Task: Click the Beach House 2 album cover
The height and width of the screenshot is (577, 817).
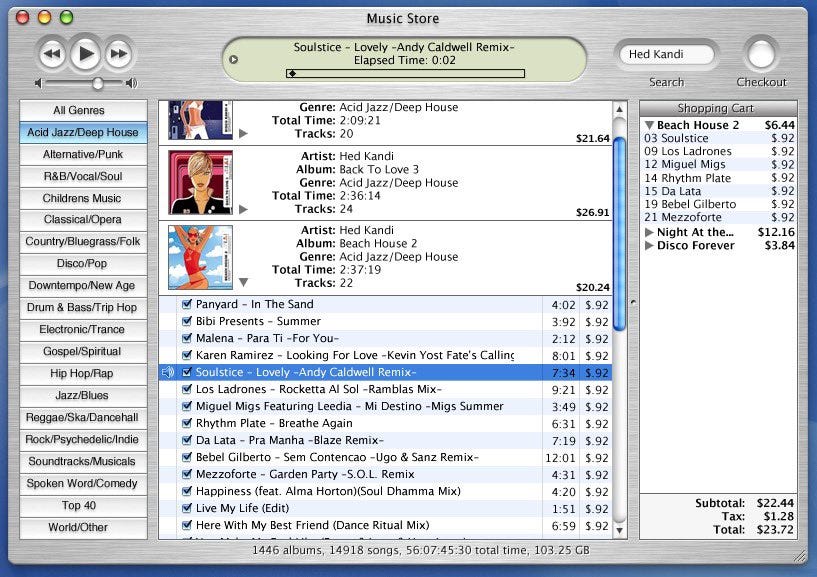Action: pos(201,257)
